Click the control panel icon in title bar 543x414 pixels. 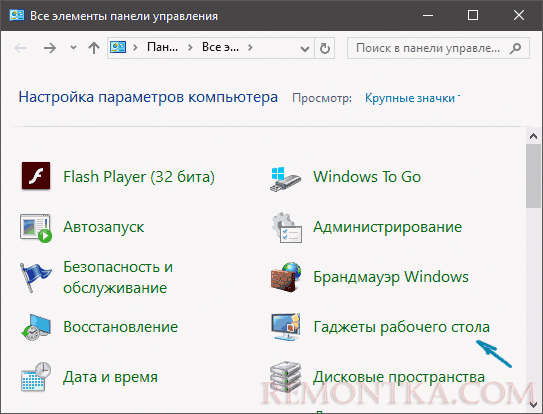(x=17, y=15)
